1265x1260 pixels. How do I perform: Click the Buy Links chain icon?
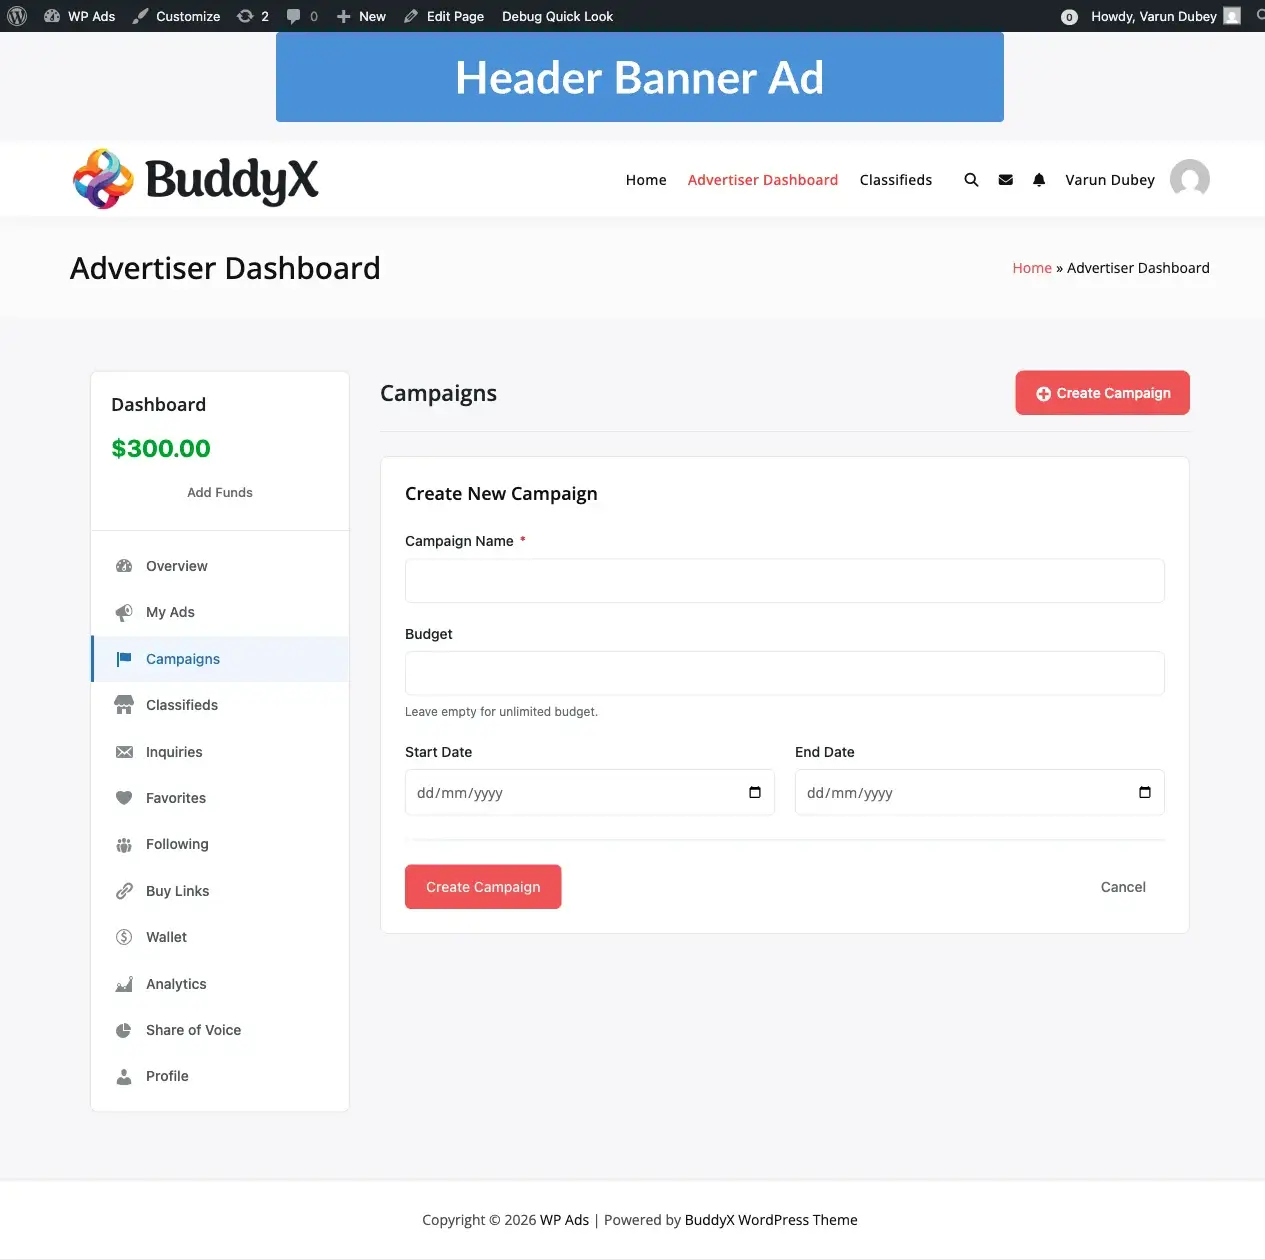[x=124, y=891]
